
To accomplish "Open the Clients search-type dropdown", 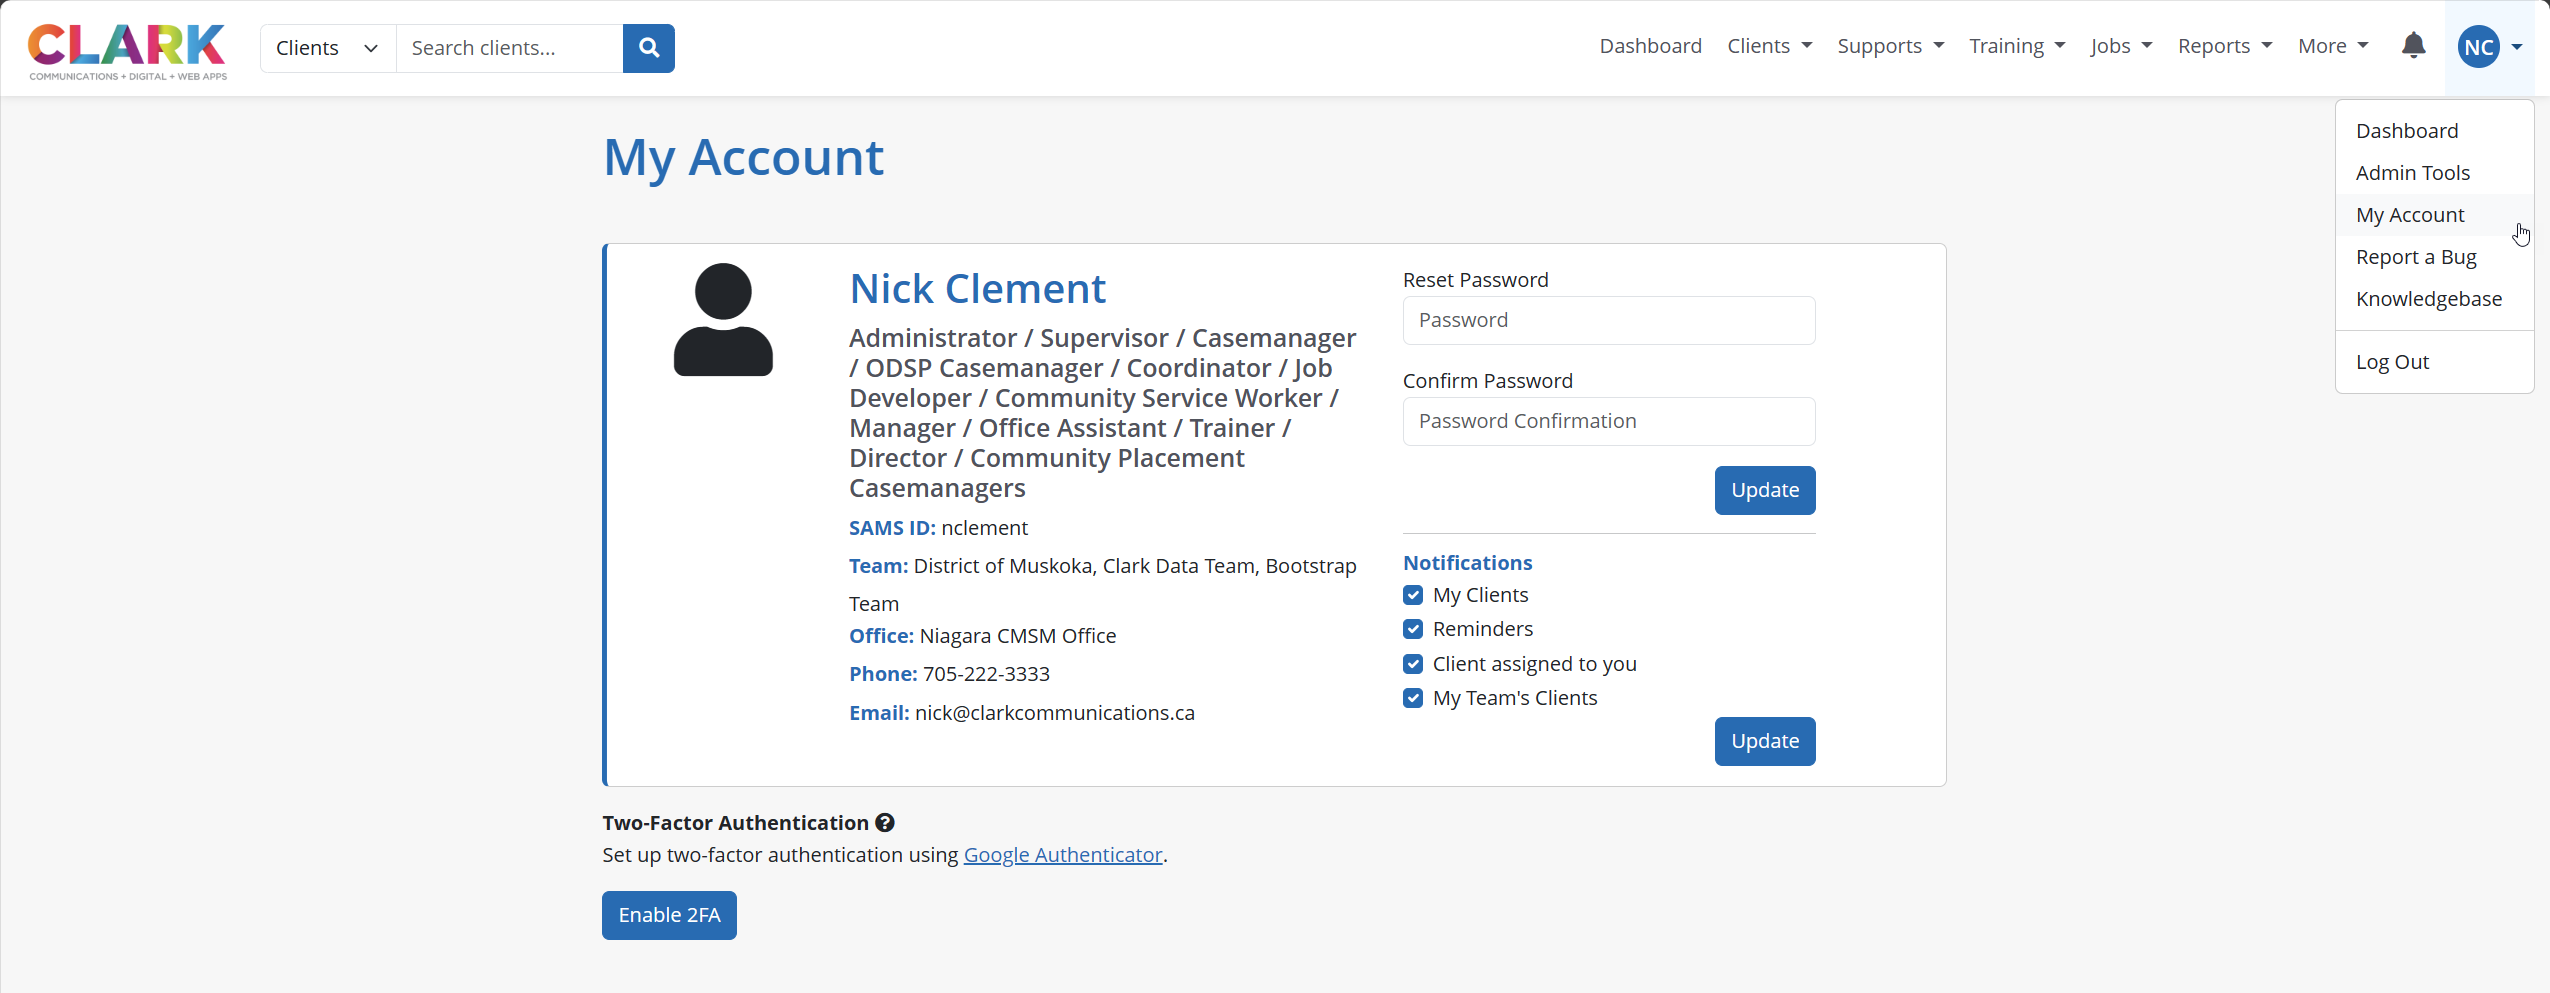I will tap(327, 48).
